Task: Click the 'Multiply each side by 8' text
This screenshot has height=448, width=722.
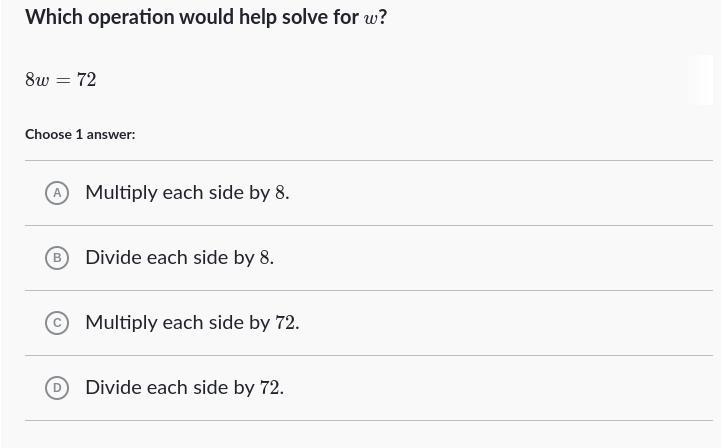Action: [187, 193]
